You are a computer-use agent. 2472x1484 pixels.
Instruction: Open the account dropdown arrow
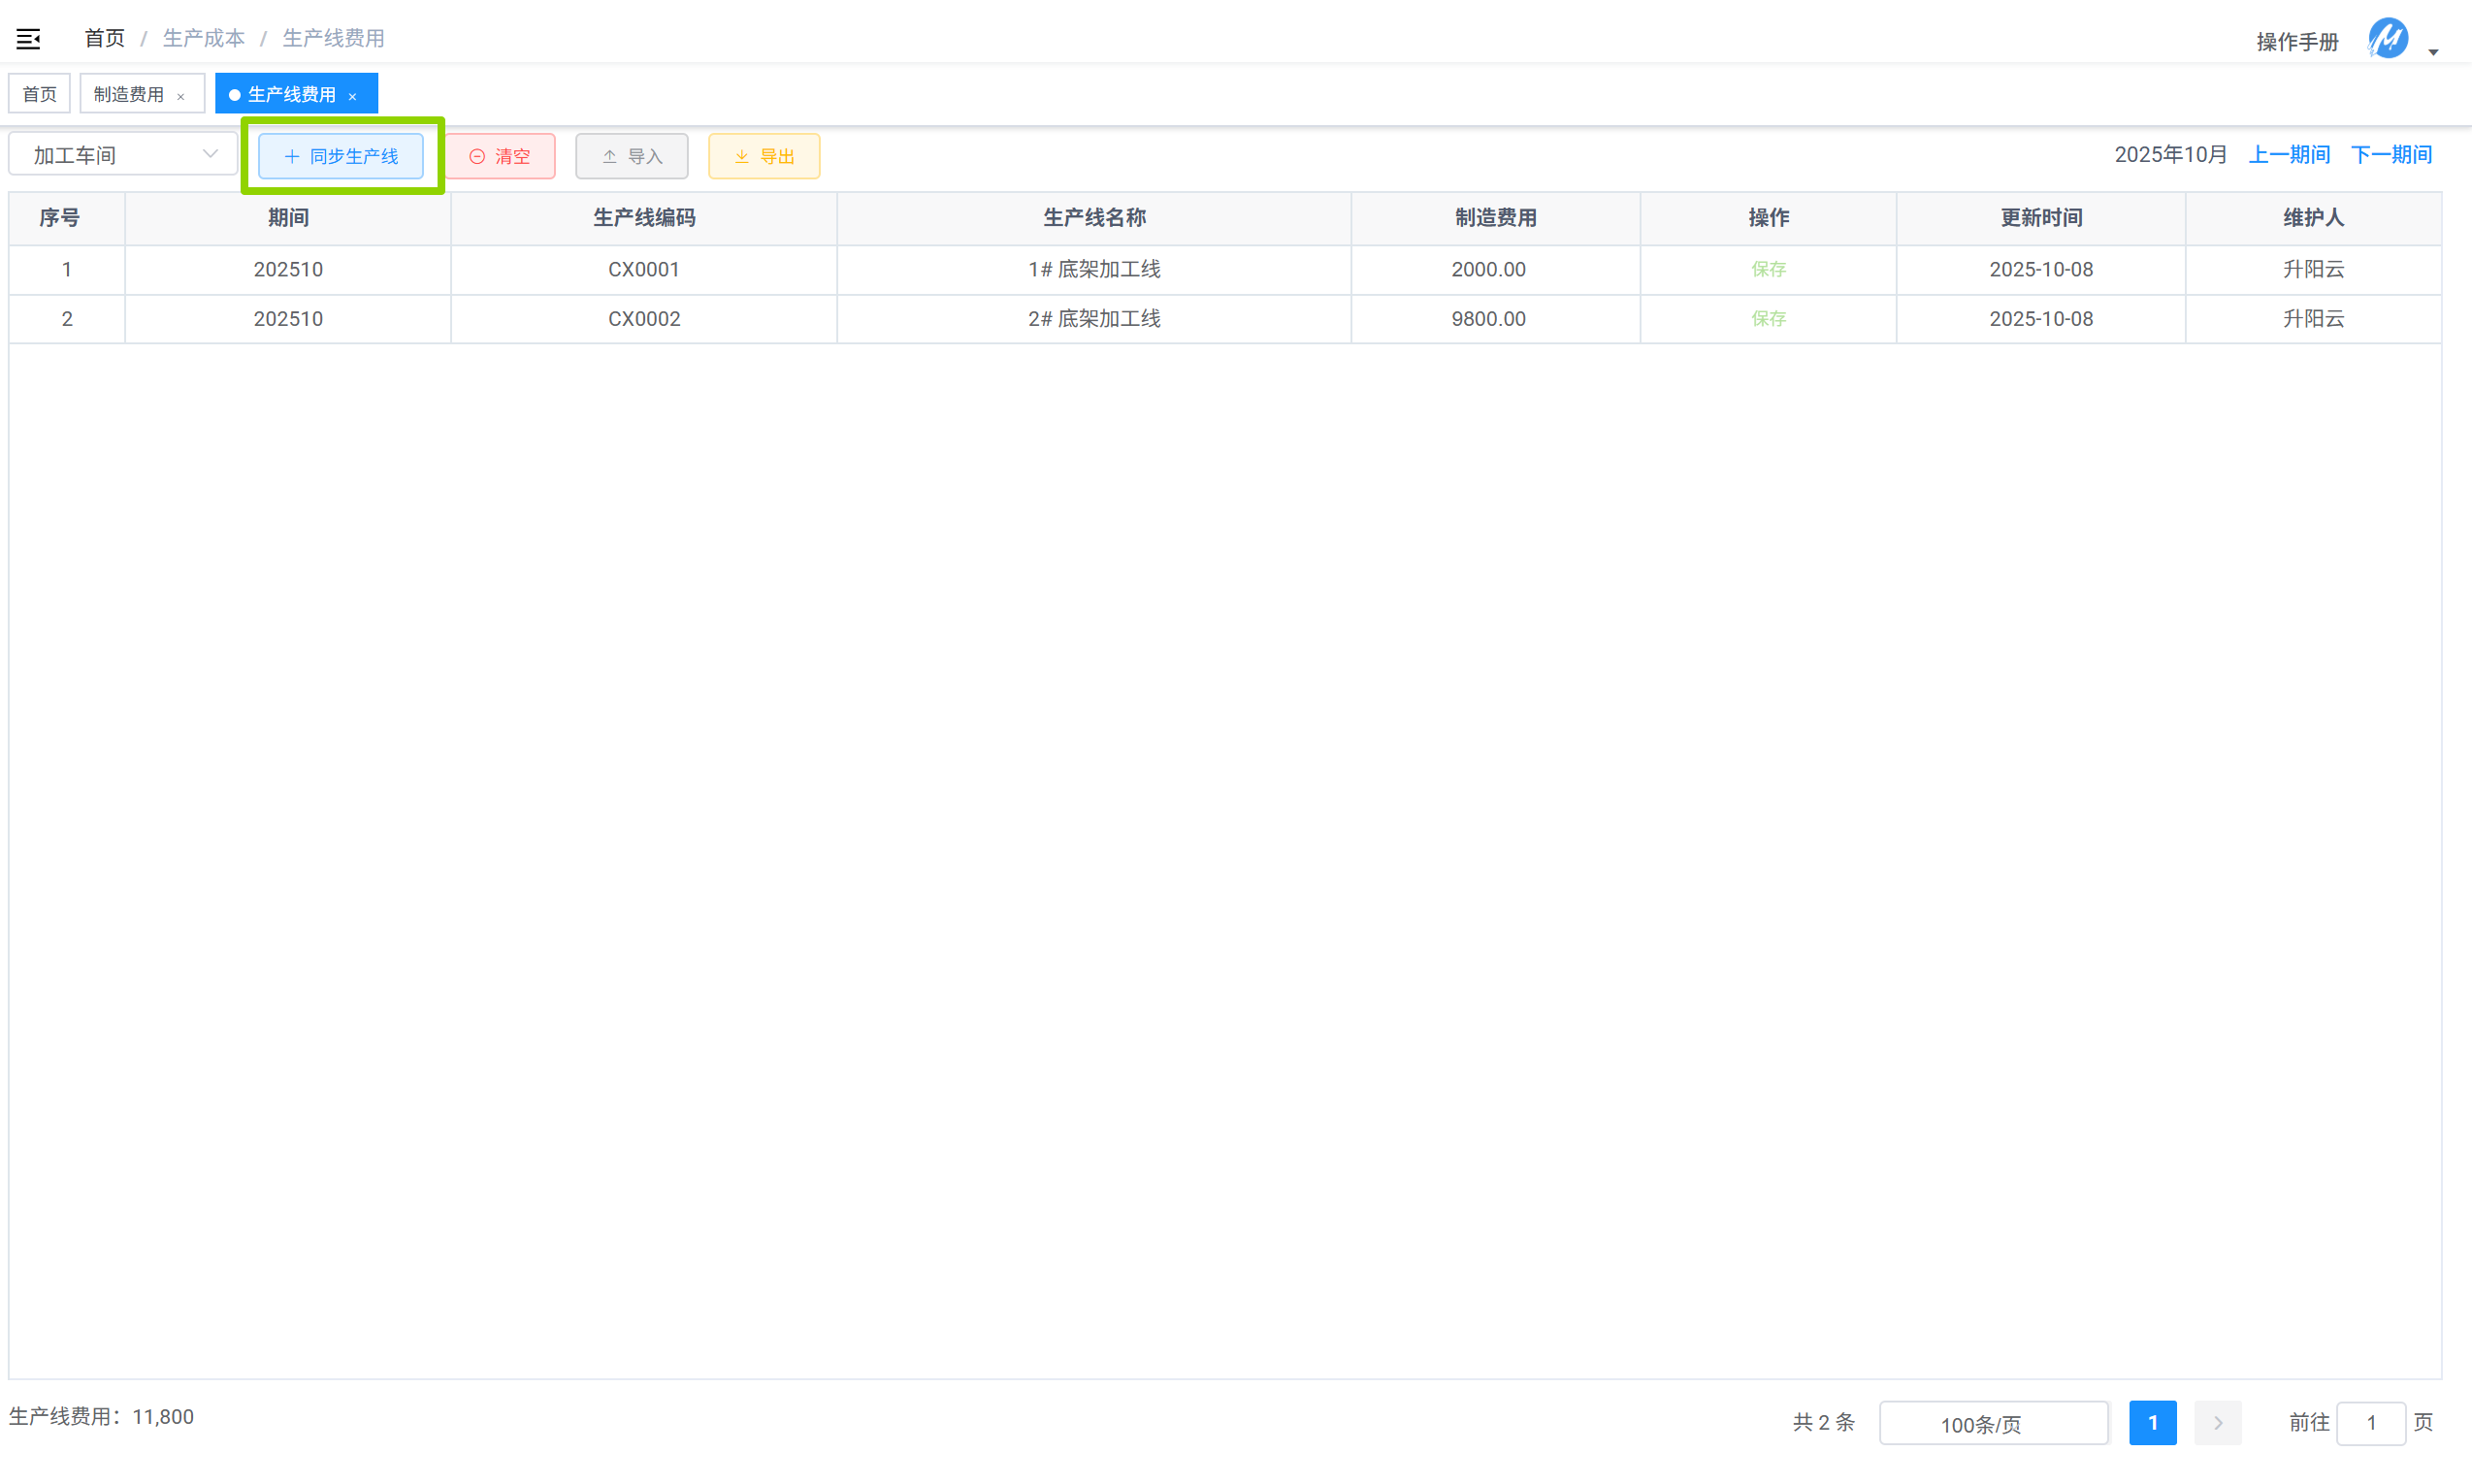(x=2434, y=52)
